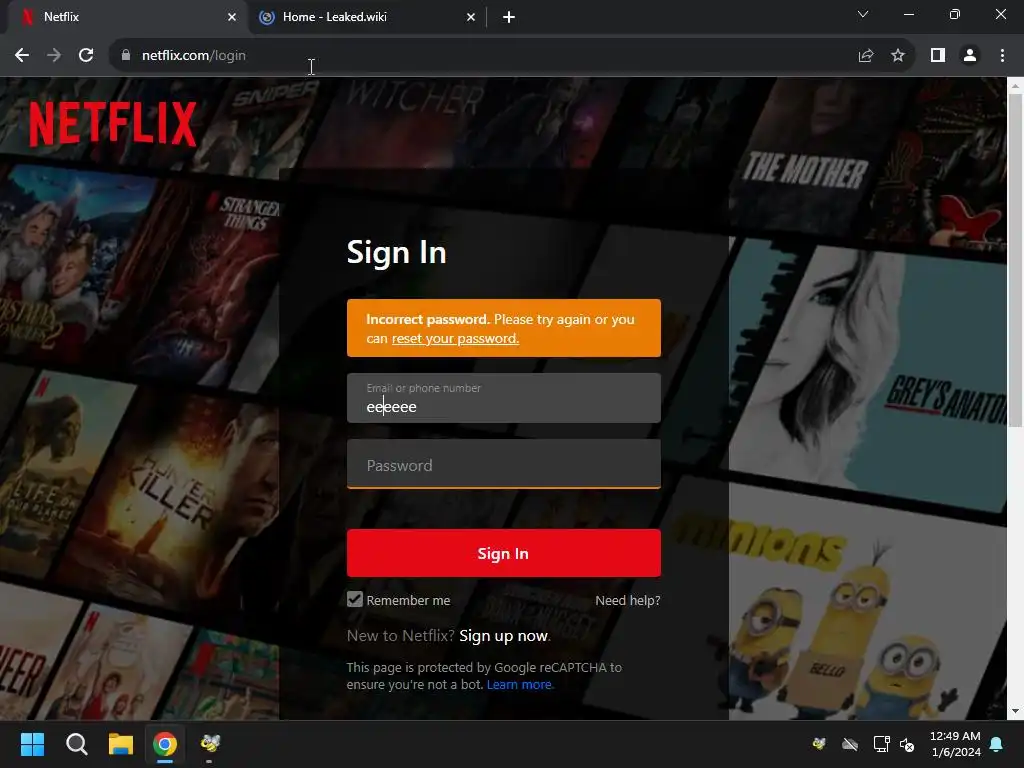Click the Netflix logo
1024x768 pixels.
(112, 123)
